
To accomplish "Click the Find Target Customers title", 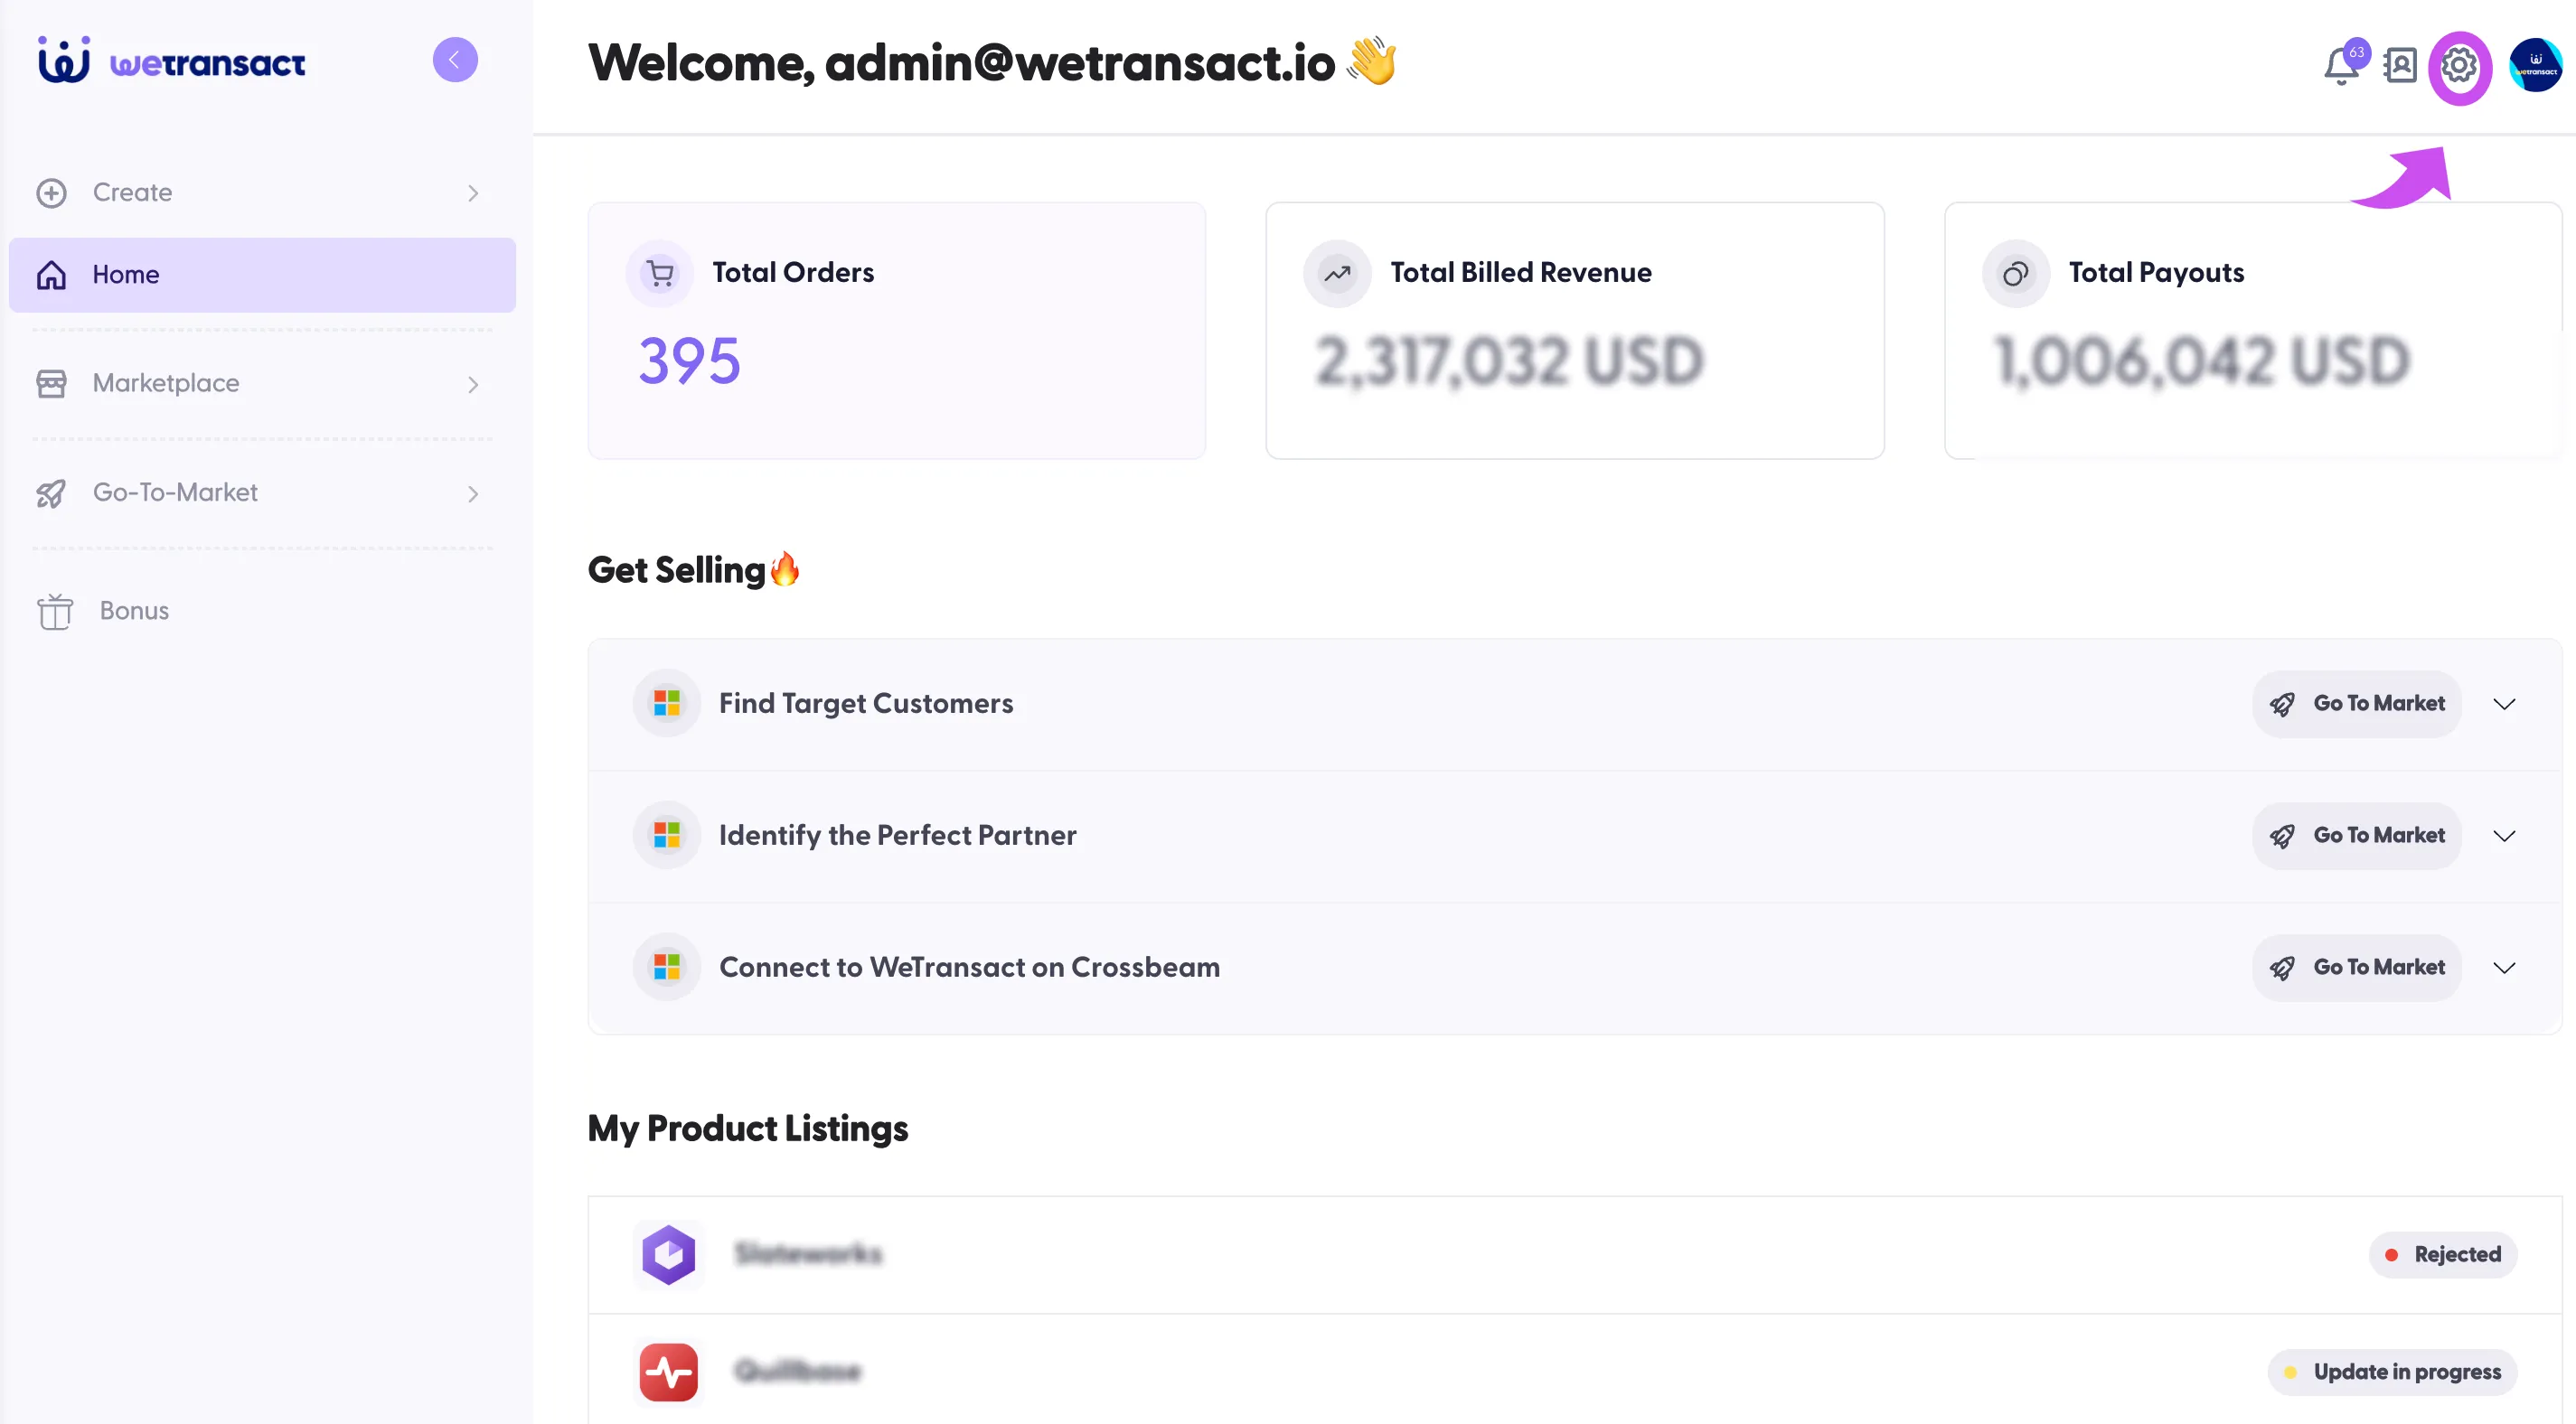I will click(866, 703).
